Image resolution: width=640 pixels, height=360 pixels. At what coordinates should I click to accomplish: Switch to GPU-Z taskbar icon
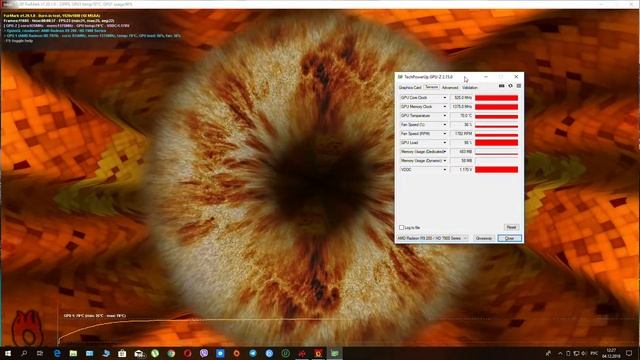[x=335, y=353]
